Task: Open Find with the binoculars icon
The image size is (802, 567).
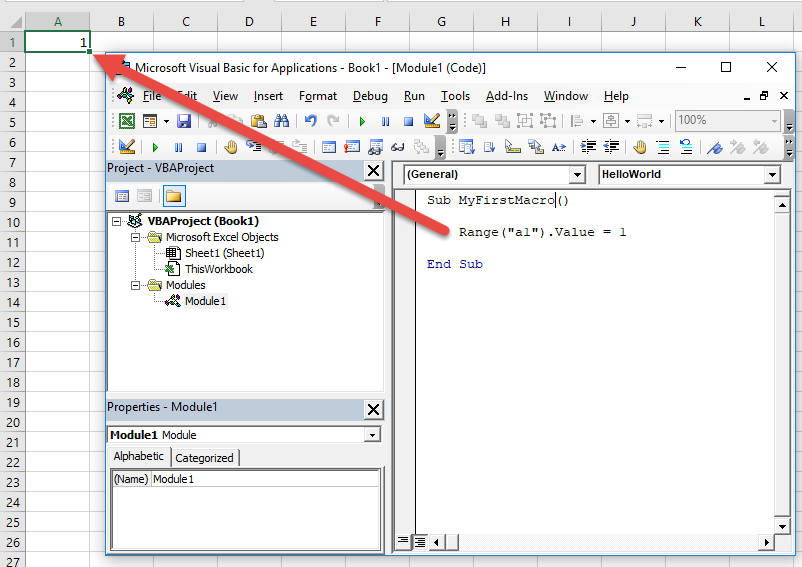Action: tap(282, 121)
